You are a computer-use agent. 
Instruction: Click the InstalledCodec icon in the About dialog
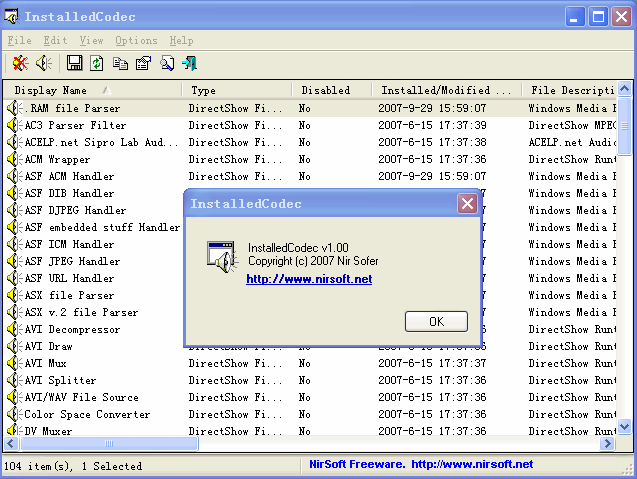click(222, 257)
